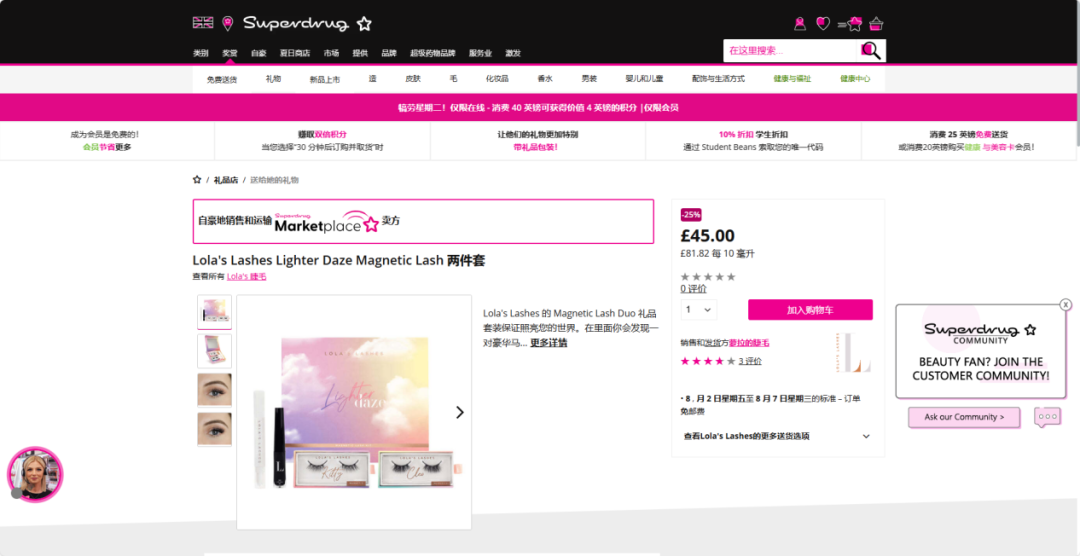Select the 男装 category tab

pyautogui.click(x=590, y=79)
